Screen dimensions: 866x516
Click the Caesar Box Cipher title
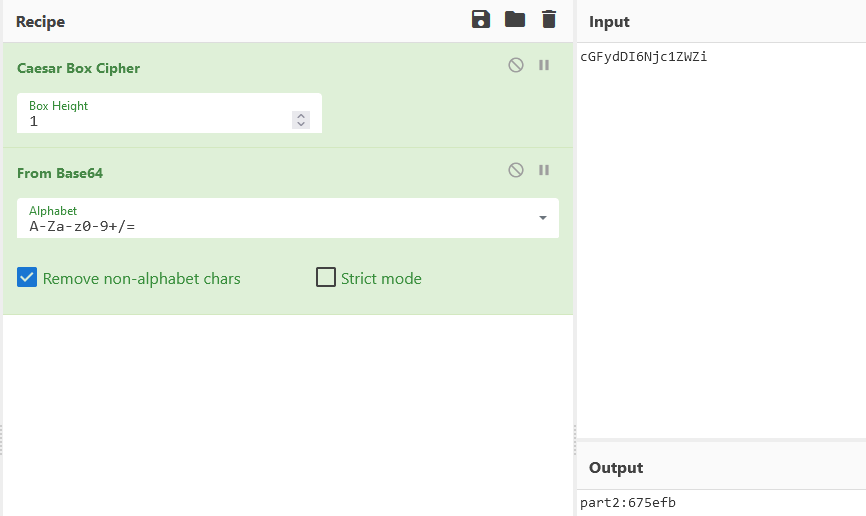78,68
